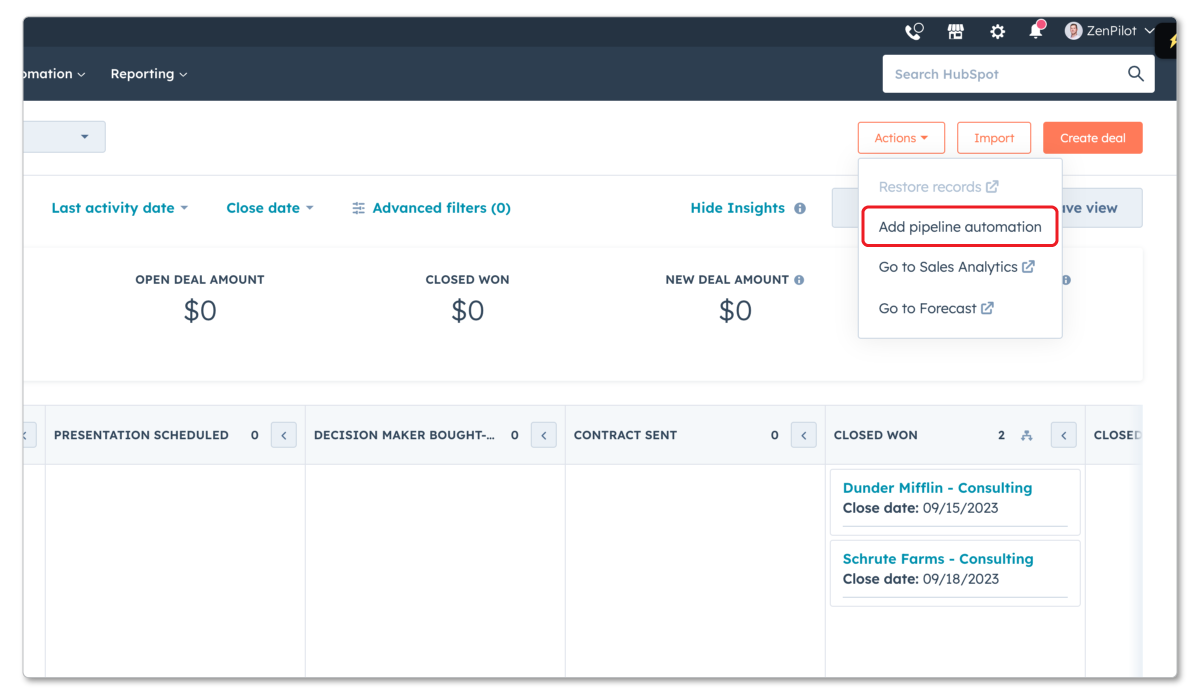Click the pipeline automation icon on Closed Won column
The width and height of the screenshot is (1200, 700).
[x=1027, y=435]
